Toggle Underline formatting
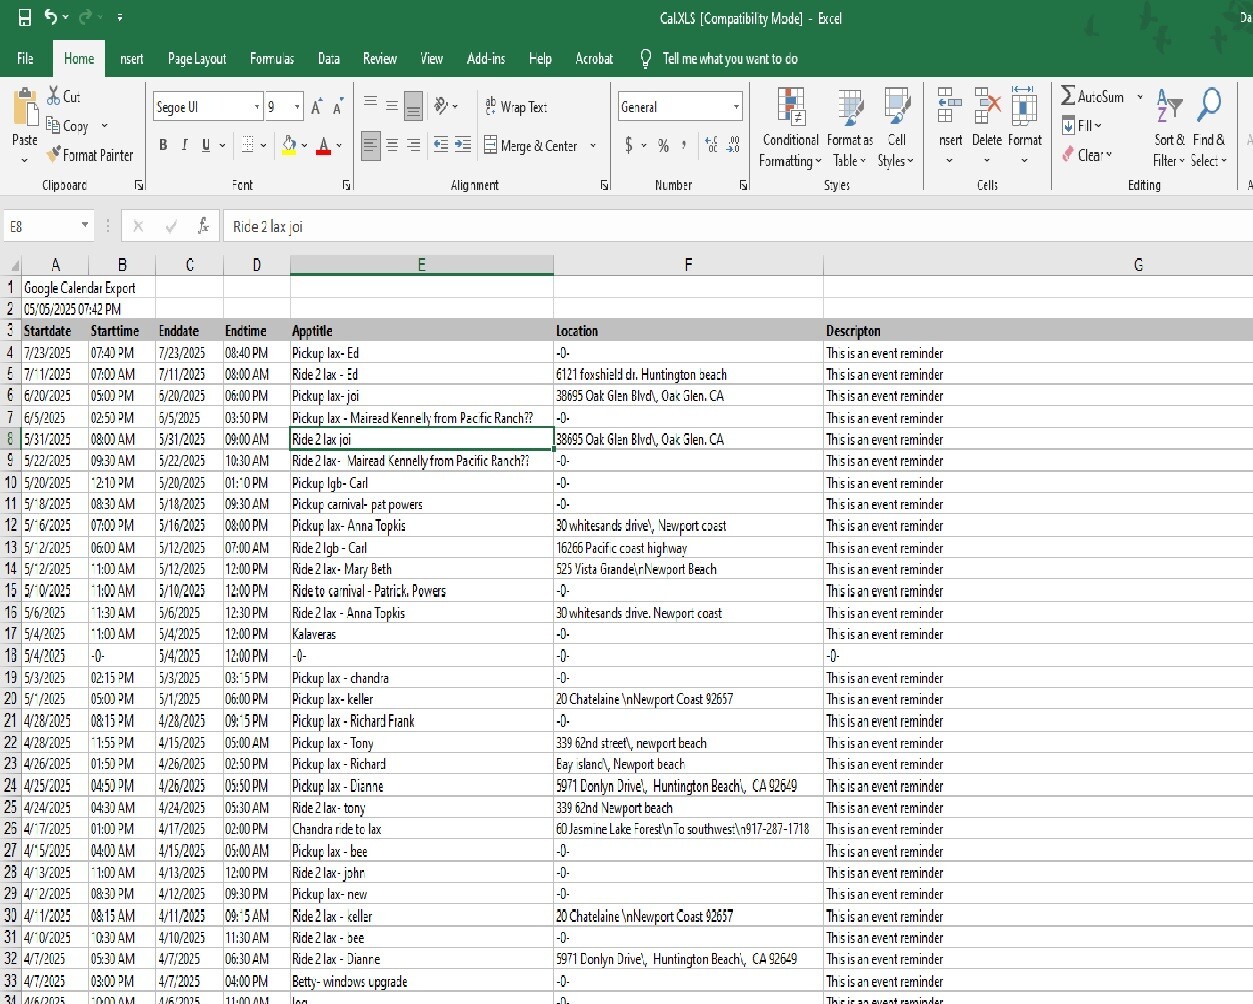 pos(206,145)
